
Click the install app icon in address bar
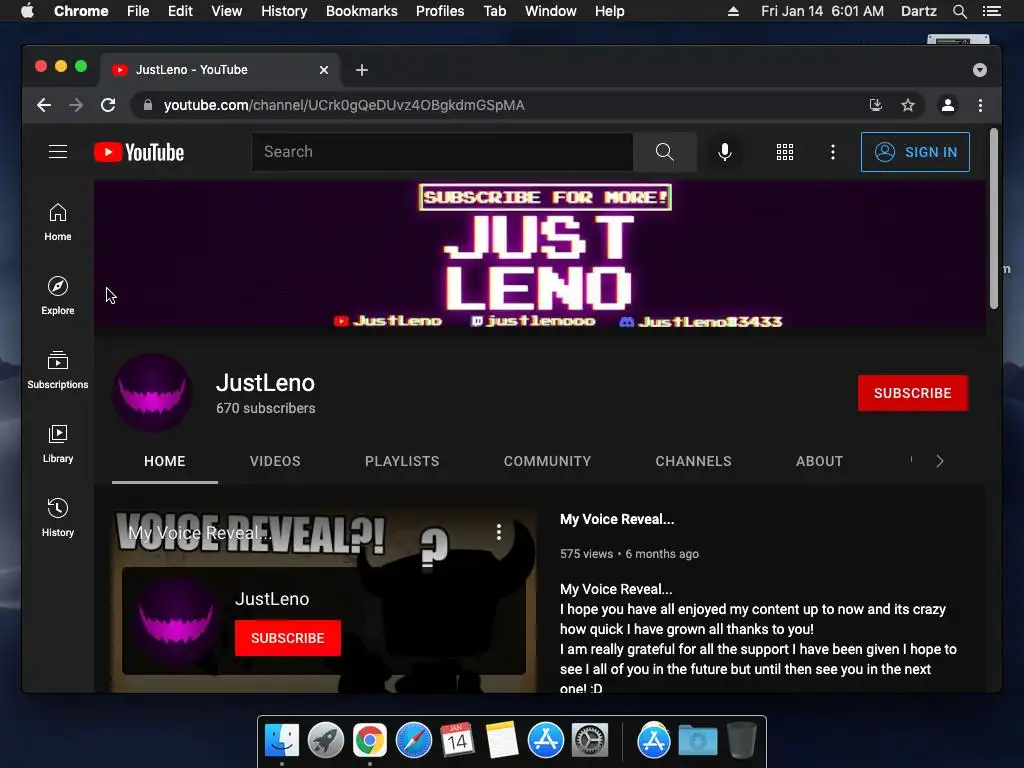(876, 105)
